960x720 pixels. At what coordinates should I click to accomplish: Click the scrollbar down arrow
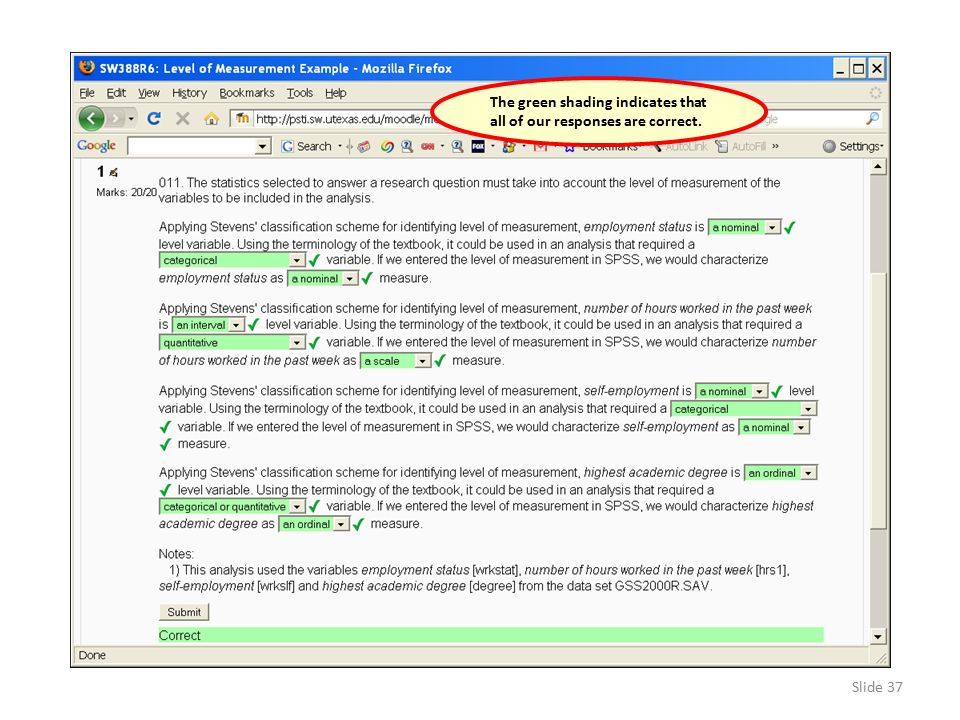878,637
